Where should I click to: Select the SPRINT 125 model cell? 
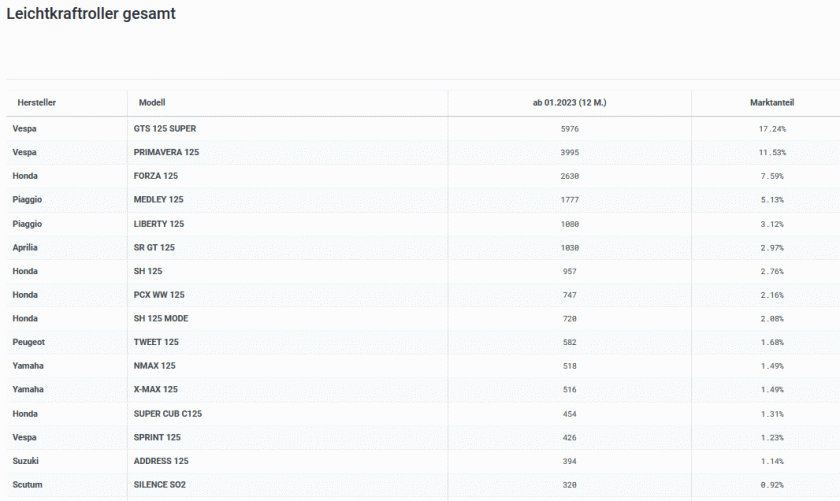point(157,437)
